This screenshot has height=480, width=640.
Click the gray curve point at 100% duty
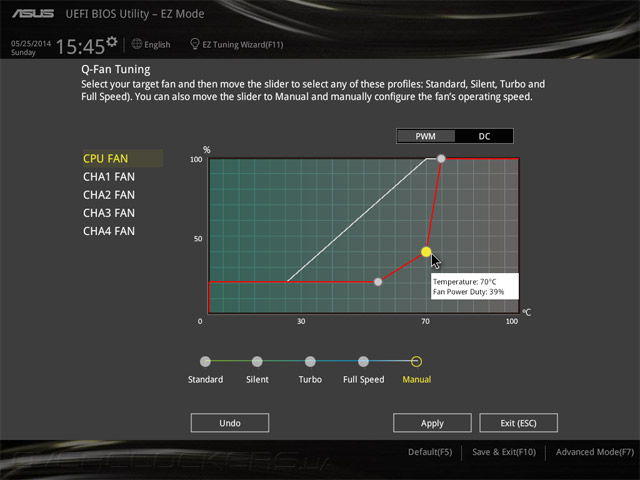(441, 158)
